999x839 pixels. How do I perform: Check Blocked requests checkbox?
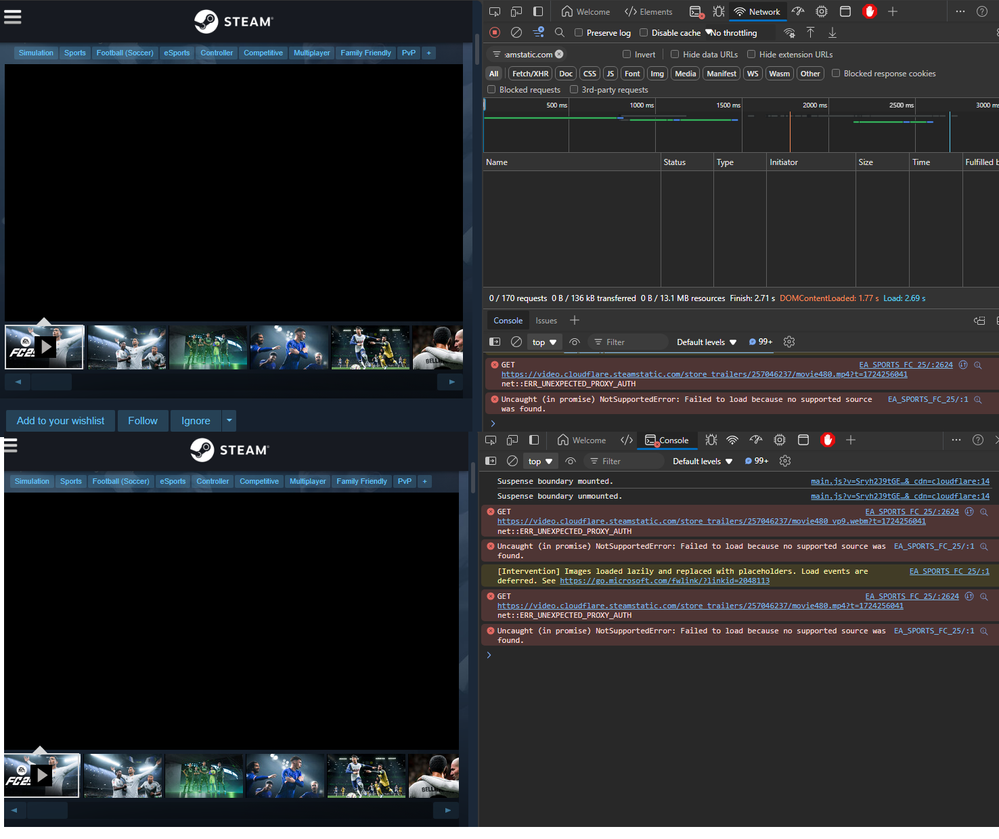point(491,90)
